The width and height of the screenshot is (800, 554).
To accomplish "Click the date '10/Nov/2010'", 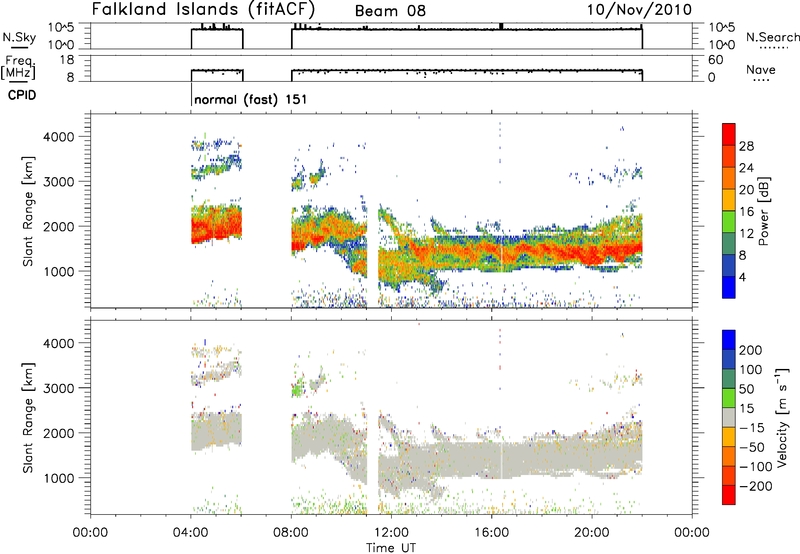I will [x=639, y=10].
